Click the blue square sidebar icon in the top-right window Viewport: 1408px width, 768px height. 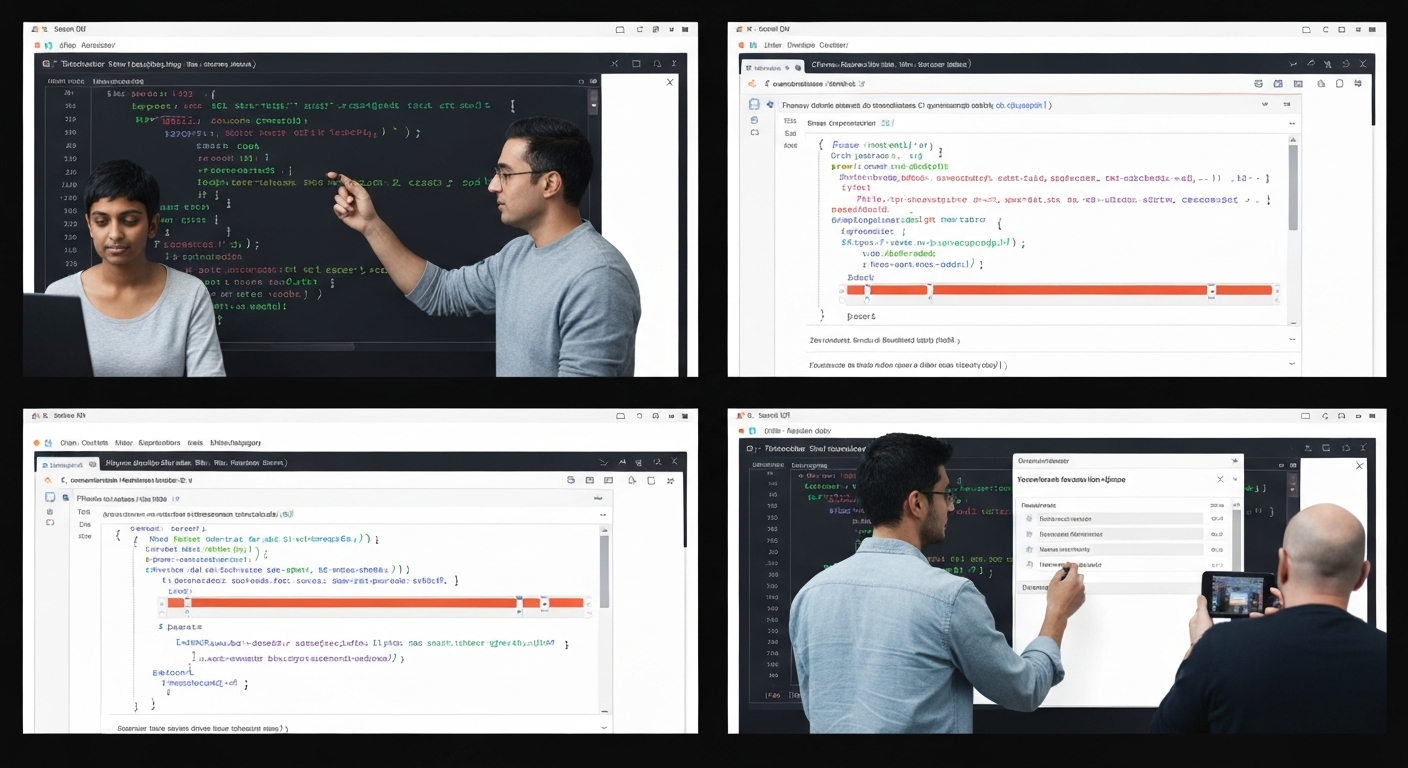pyautogui.click(x=754, y=104)
